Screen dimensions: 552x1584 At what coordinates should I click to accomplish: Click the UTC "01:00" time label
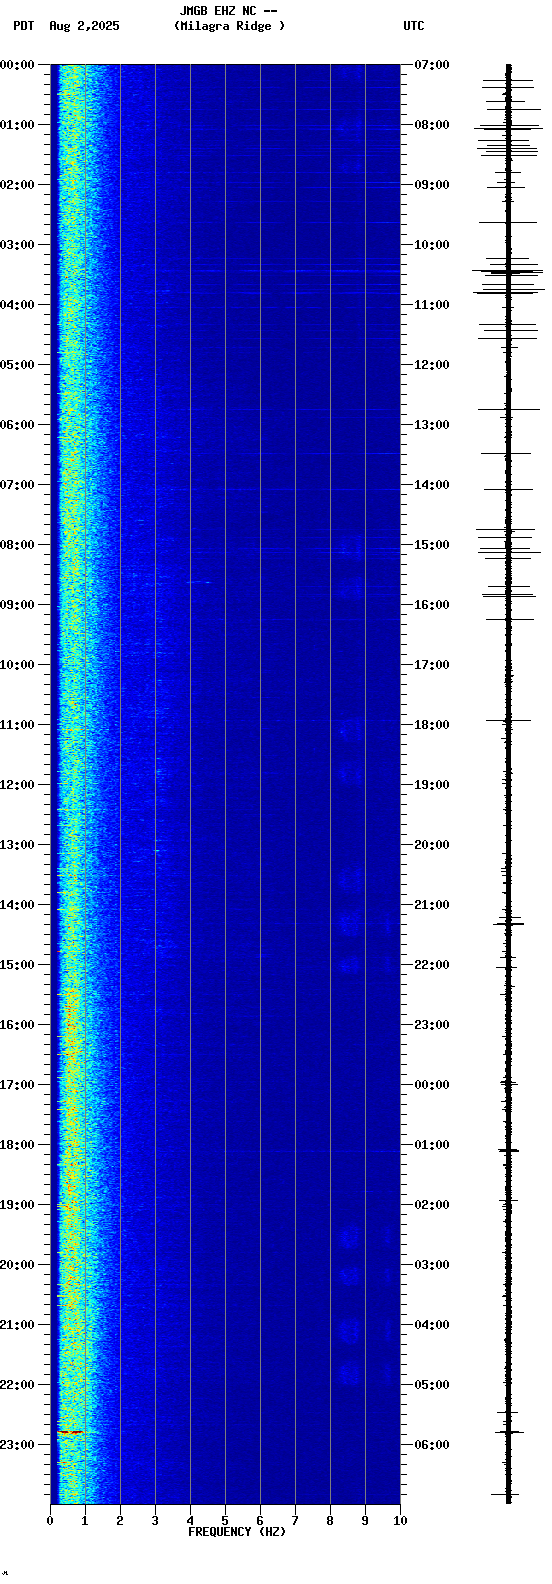[x=432, y=1145]
